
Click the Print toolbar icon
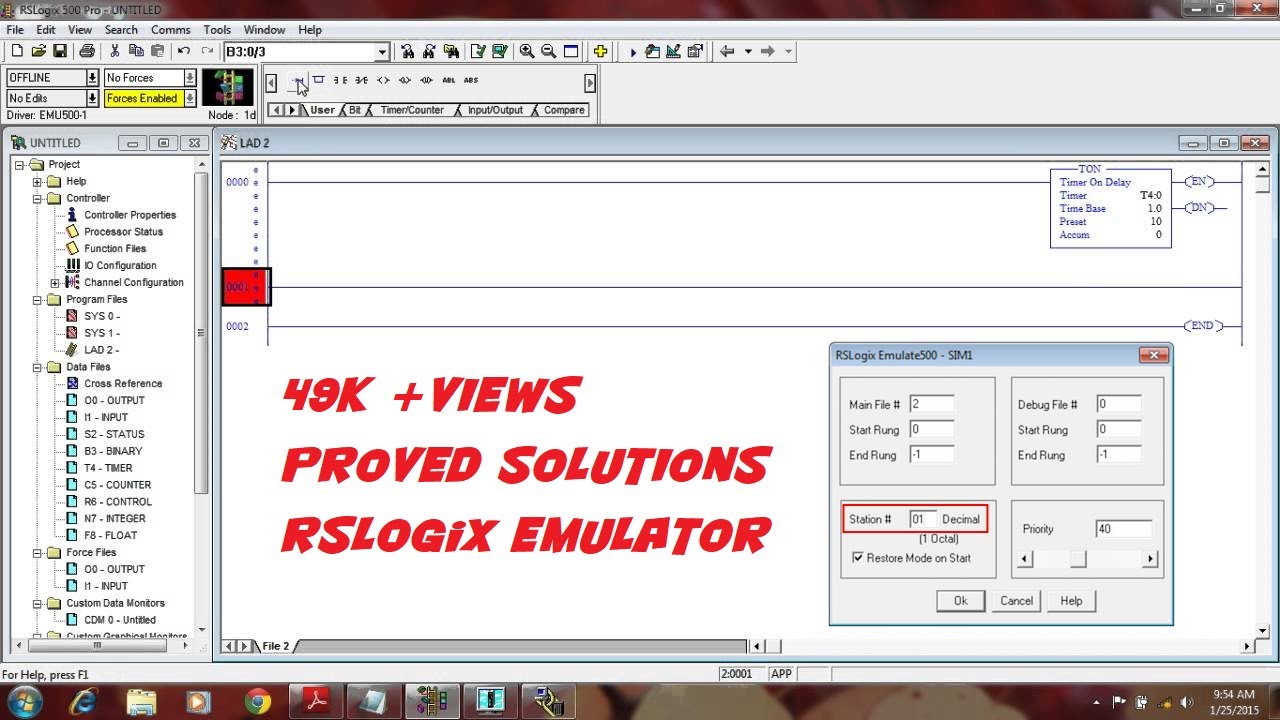click(x=87, y=51)
